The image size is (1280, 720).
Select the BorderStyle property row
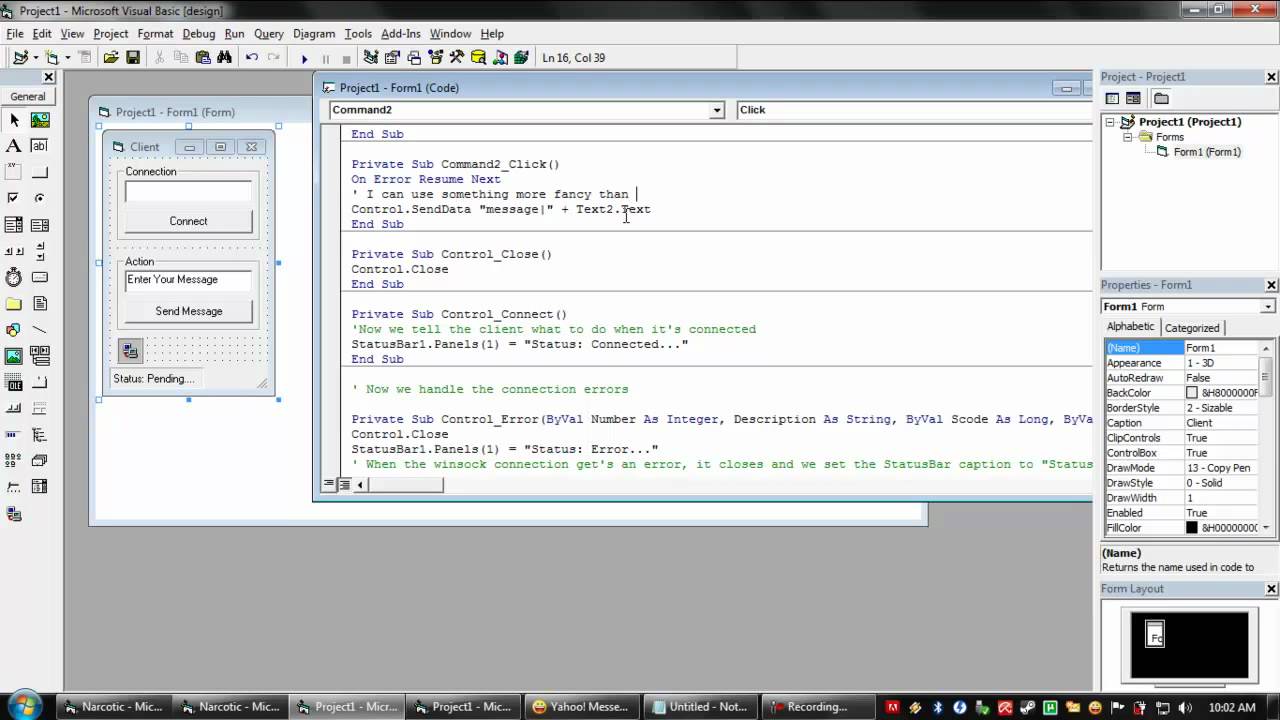[1182, 408]
